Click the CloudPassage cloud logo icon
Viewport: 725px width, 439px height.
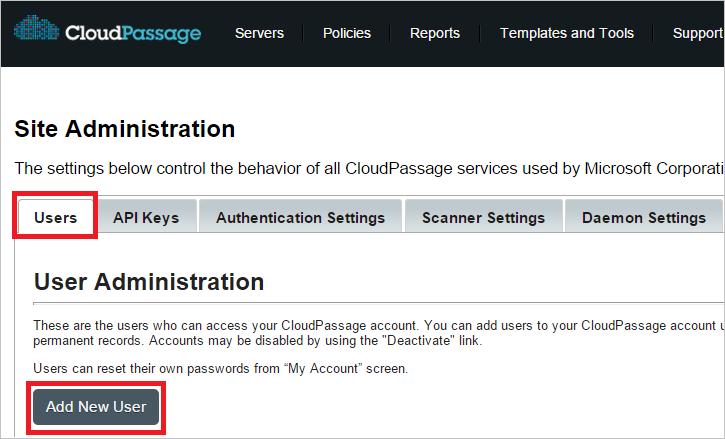click(36, 32)
